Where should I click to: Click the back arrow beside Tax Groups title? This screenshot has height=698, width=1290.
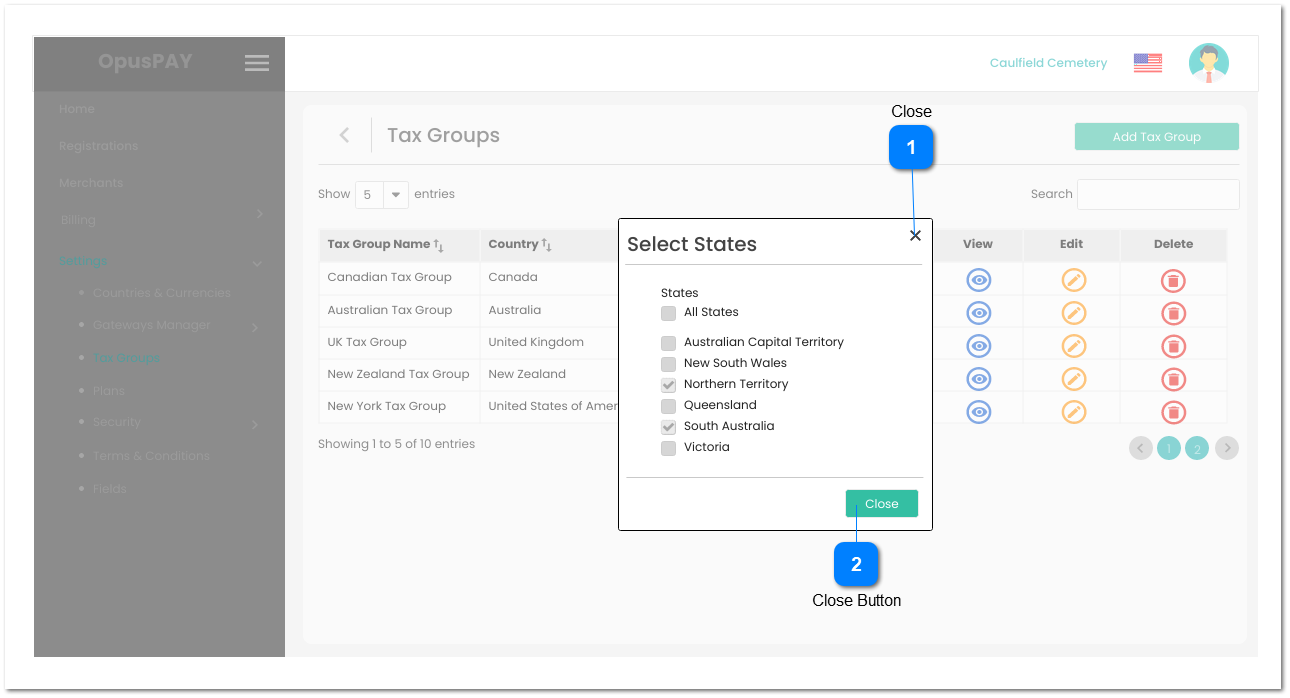click(344, 135)
